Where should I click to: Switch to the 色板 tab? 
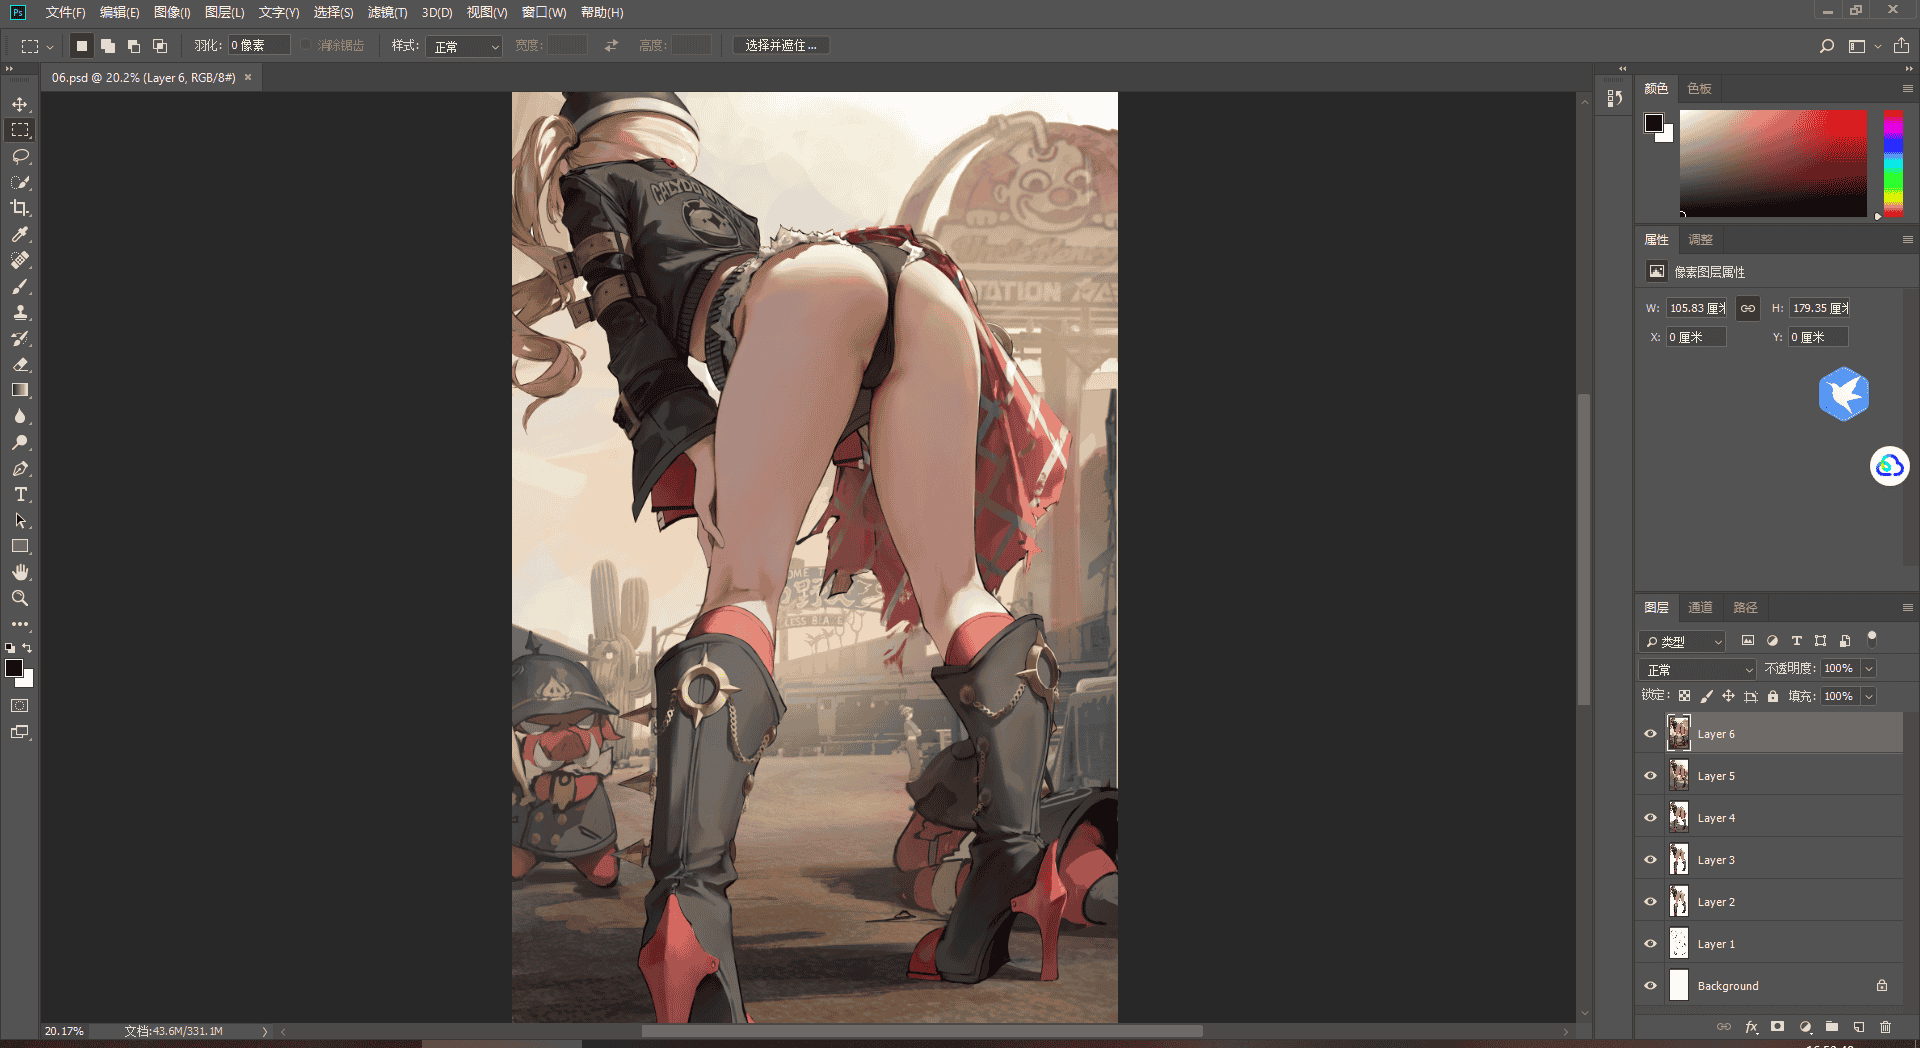(x=1699, y=89)
